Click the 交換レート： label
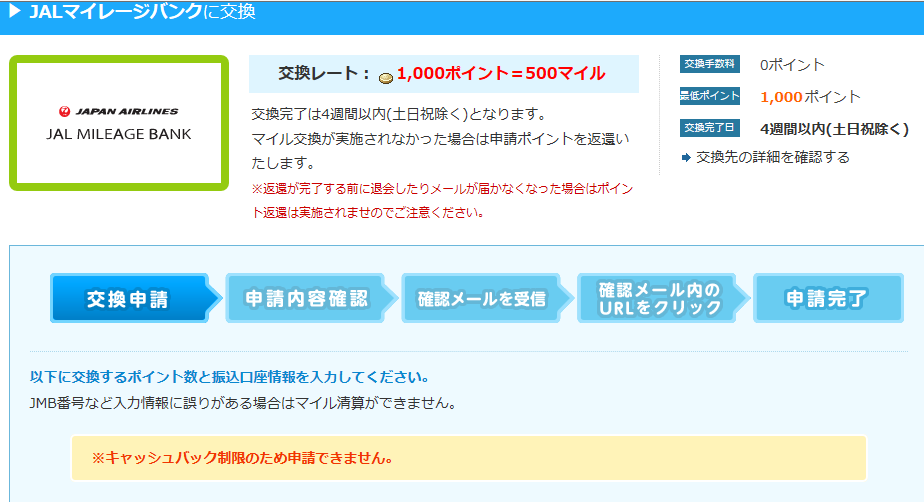Viewport: 924px width, 502px height. pyautogui.click(x=325, y=73)
